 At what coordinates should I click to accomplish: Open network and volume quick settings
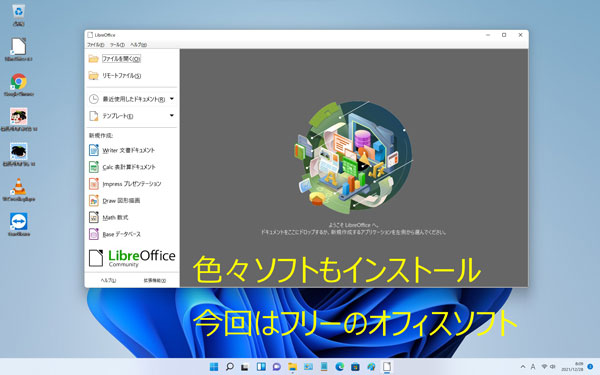pyautogui.click(x=548, y=367)
